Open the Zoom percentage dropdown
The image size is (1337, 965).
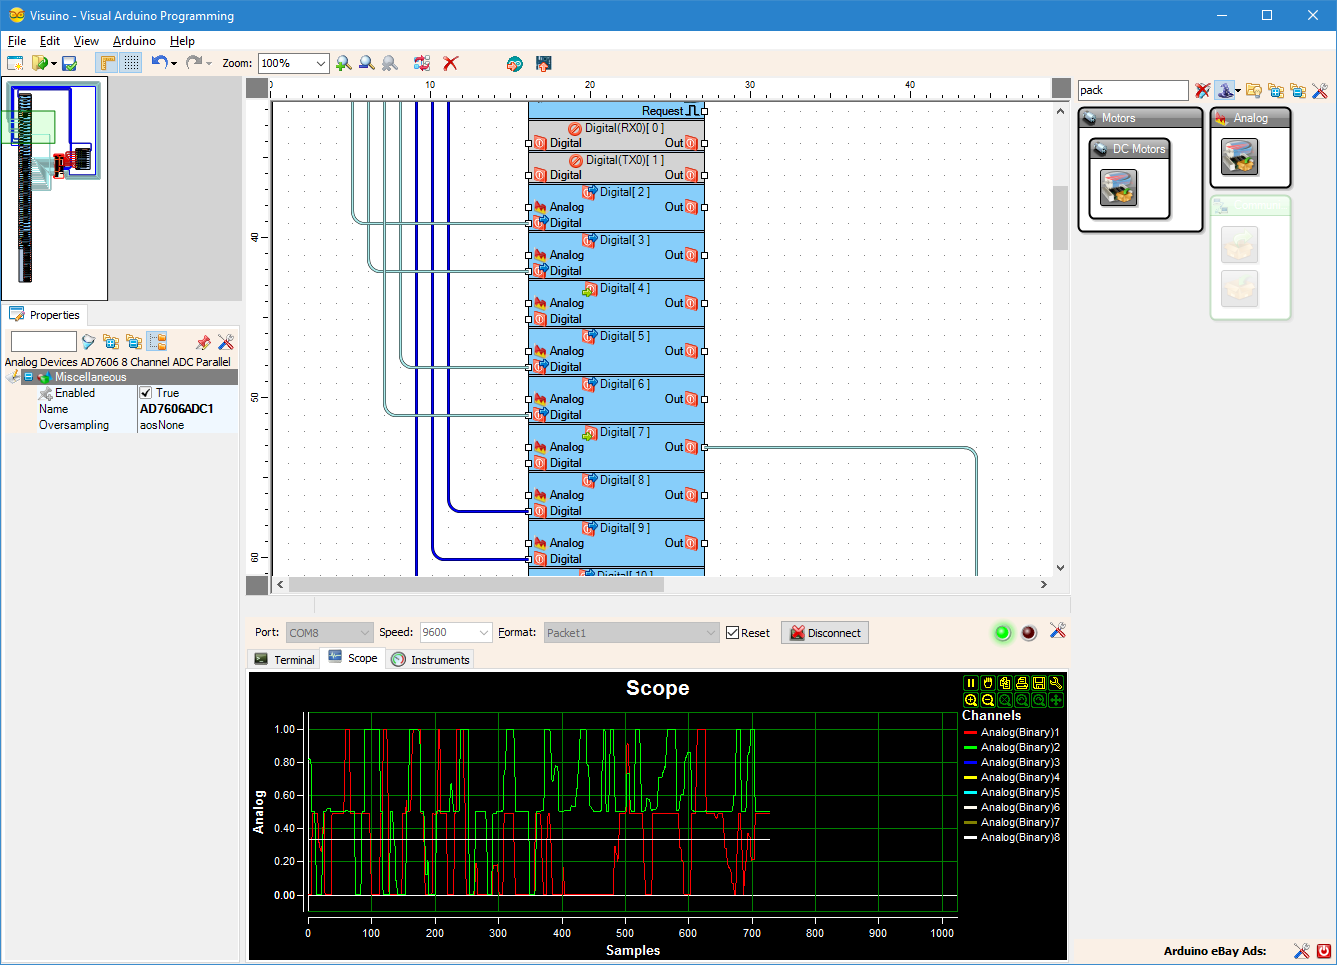[321, 63]
